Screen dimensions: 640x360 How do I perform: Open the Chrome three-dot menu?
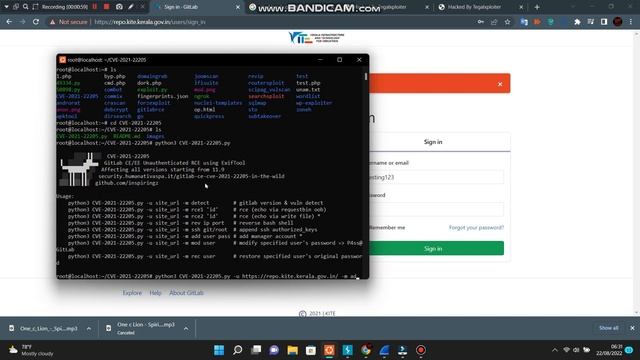tap(631, 22)
